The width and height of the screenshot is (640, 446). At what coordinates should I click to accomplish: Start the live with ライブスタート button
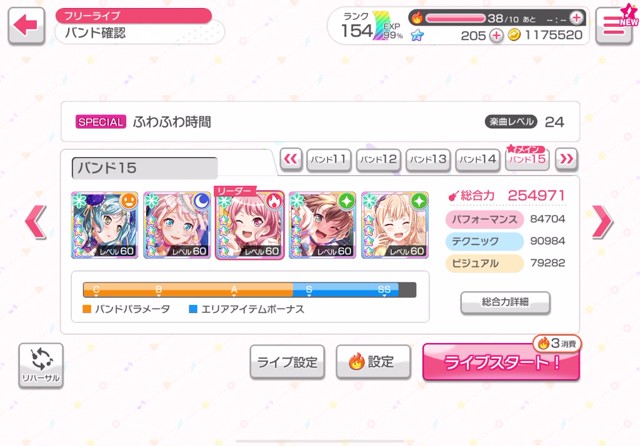[501, 362]
